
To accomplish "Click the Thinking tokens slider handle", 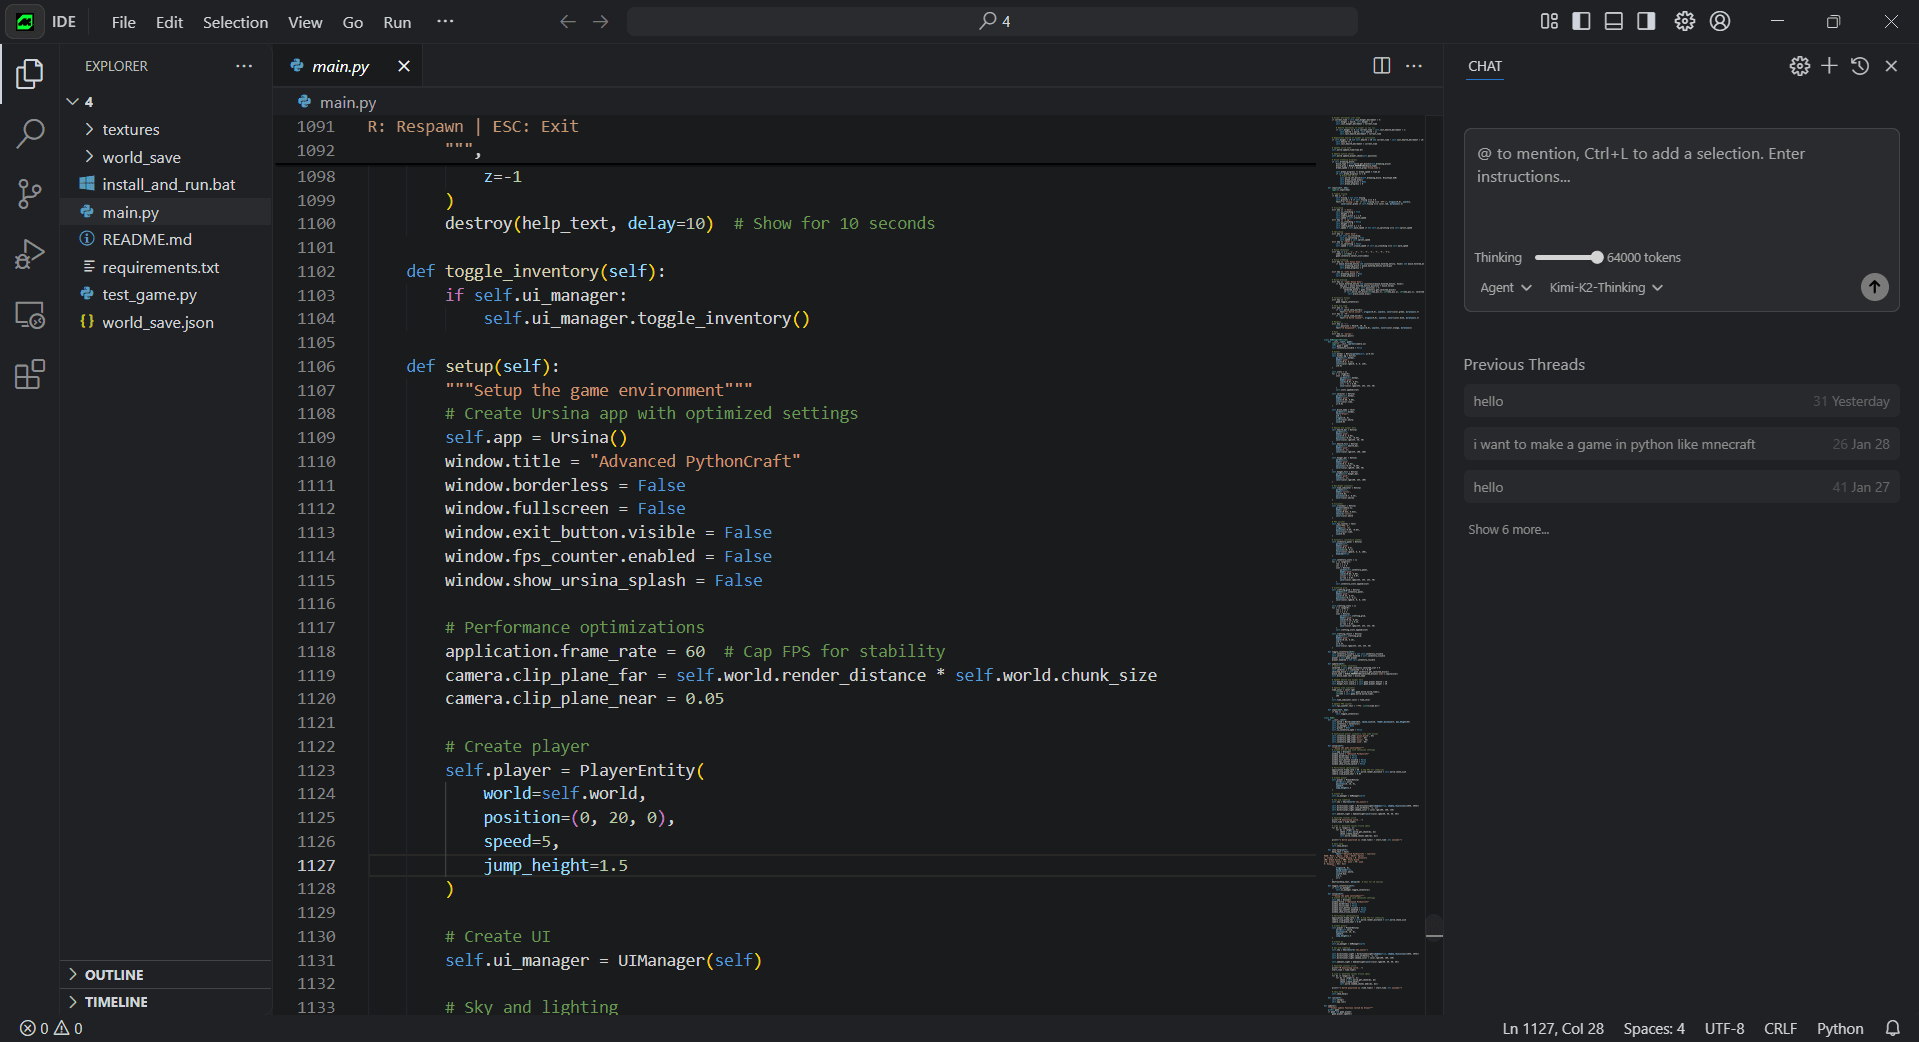I will [x=1597, y=258].
